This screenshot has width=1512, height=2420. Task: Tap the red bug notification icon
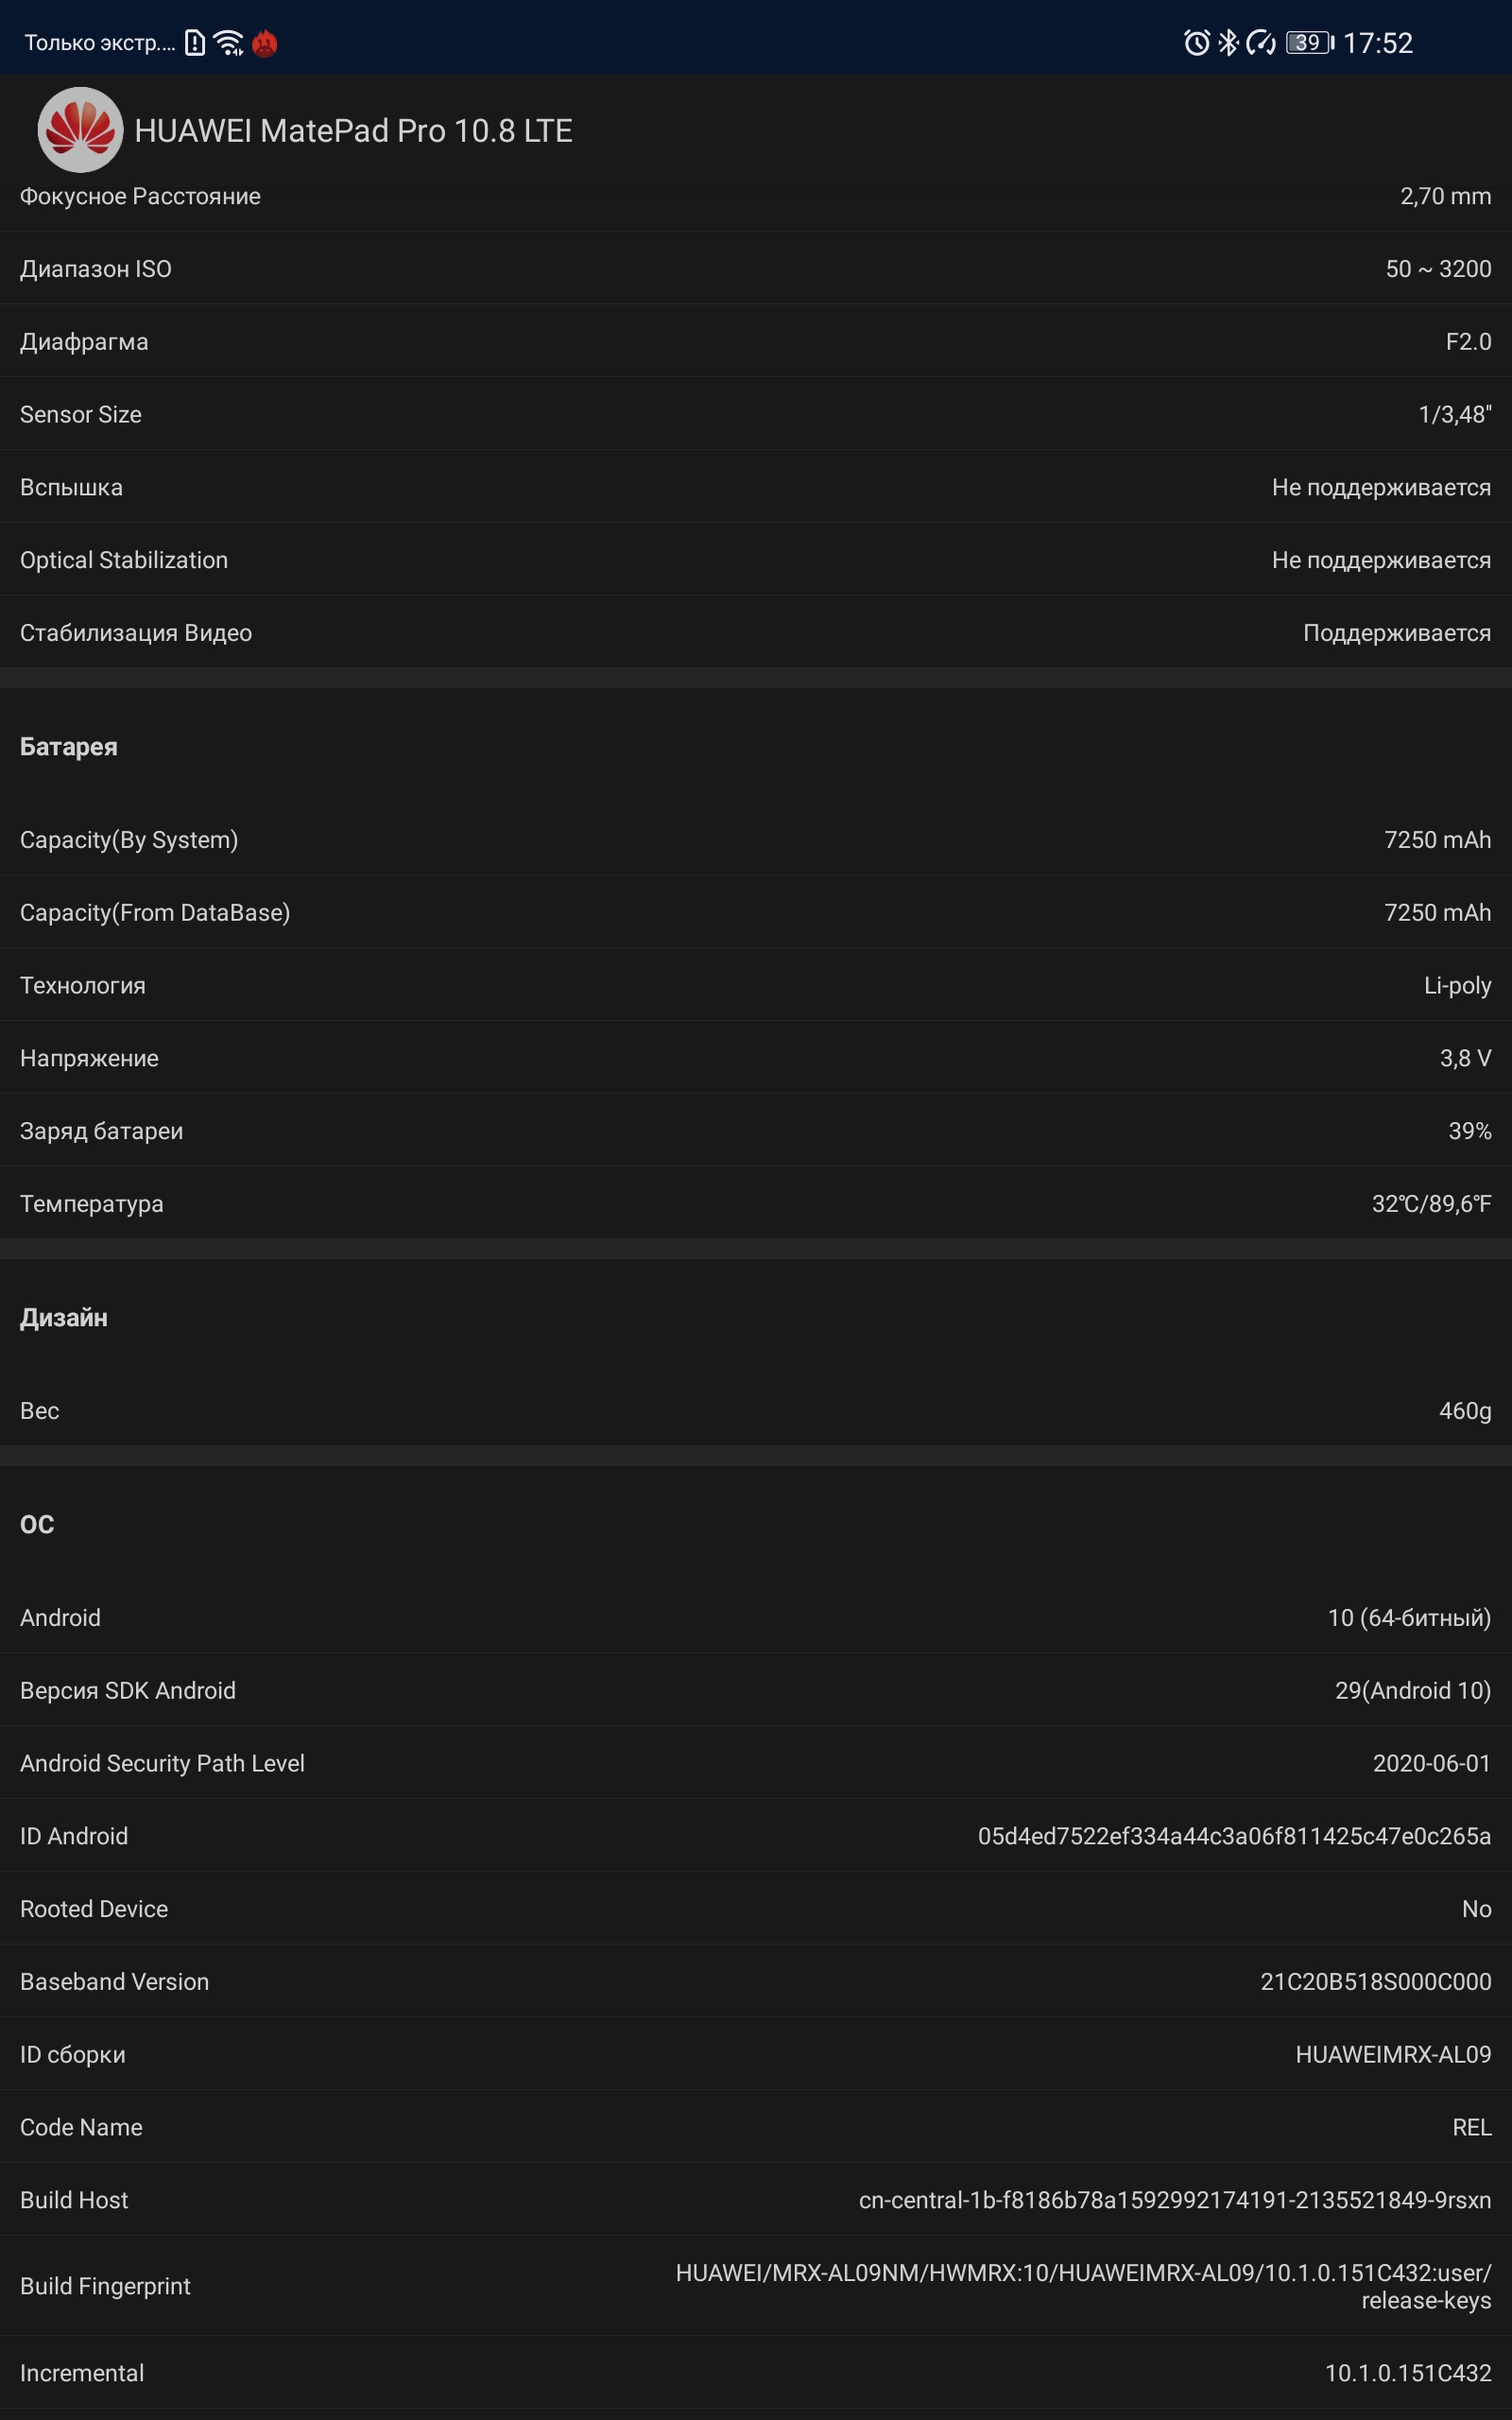click(x=265, y=43)
